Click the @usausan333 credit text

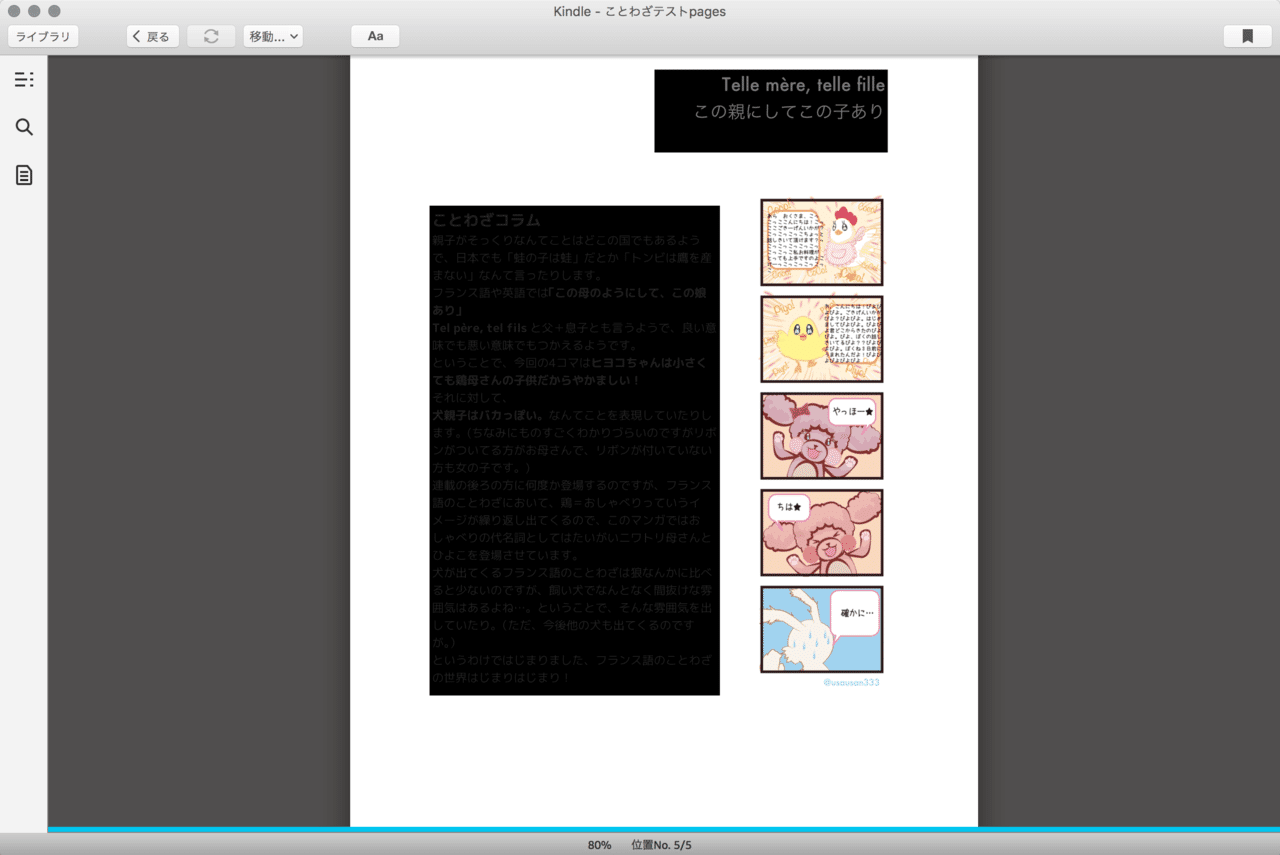(851, 682)
